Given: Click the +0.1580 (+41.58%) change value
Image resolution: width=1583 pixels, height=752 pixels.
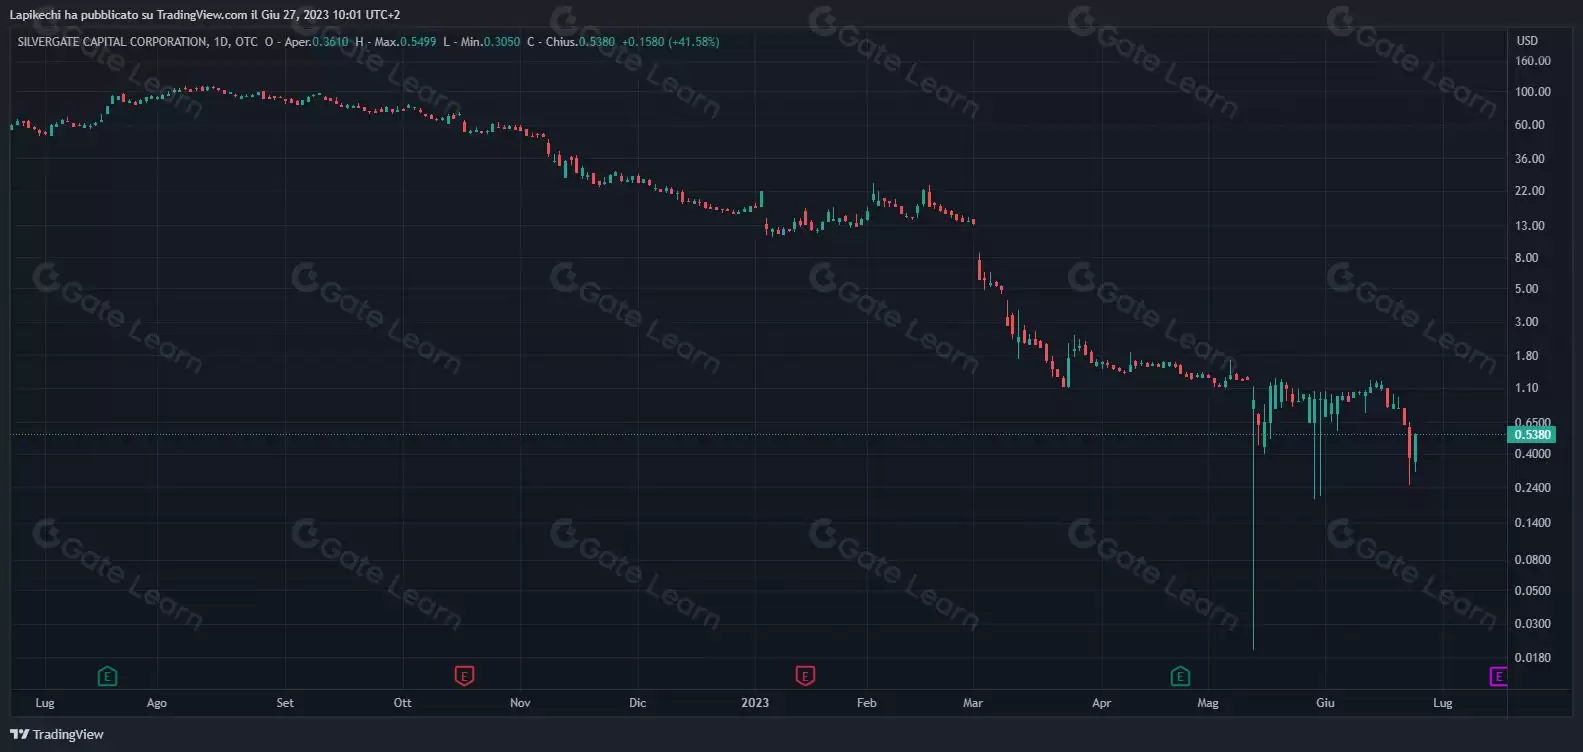Looking at the screenshot, I should point(670,42).
